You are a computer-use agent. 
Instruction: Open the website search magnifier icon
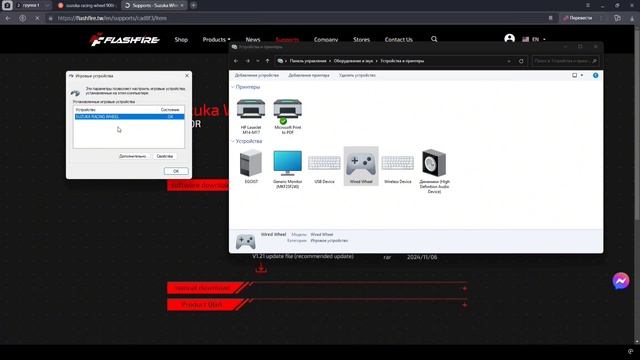tap(434, 39)
